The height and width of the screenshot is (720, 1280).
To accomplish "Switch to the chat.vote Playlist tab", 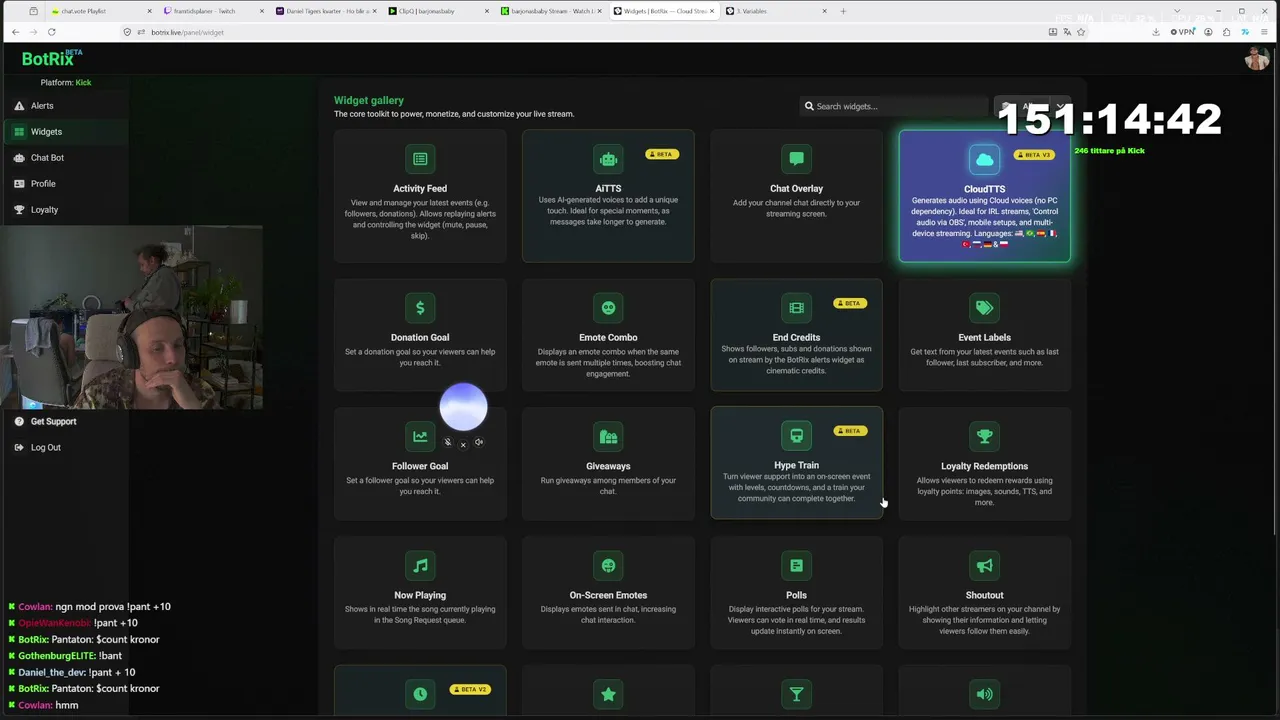I will point(100,11).
